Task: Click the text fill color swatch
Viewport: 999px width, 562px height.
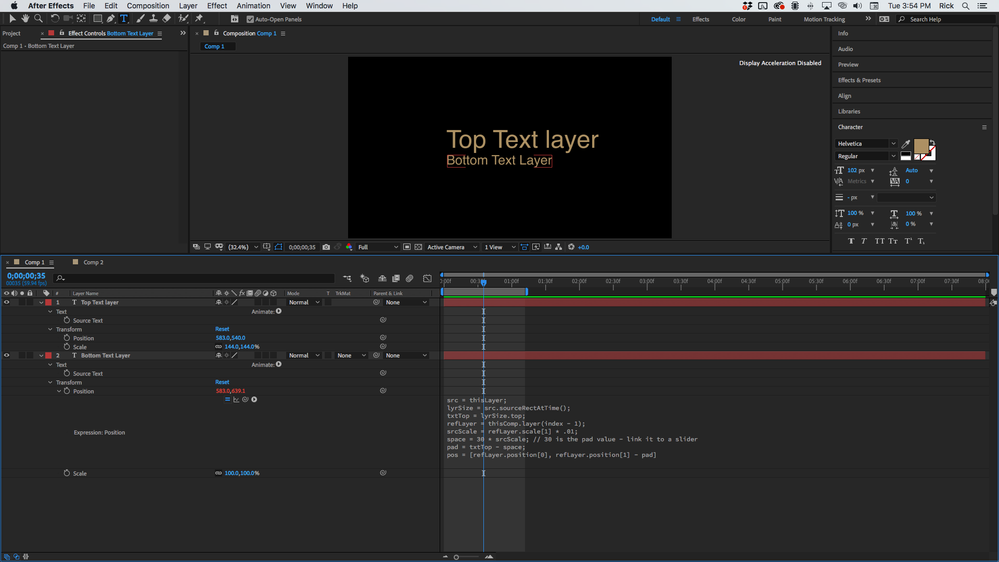Action: click(x=921, y=147)
